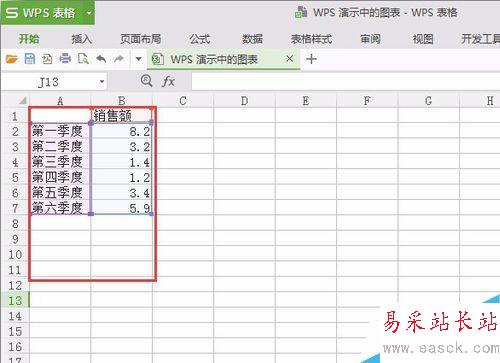Image resolution: width=500 pixels, height=363 pixels.
Task: Select the 第六季度 cell
Action: 60,208
